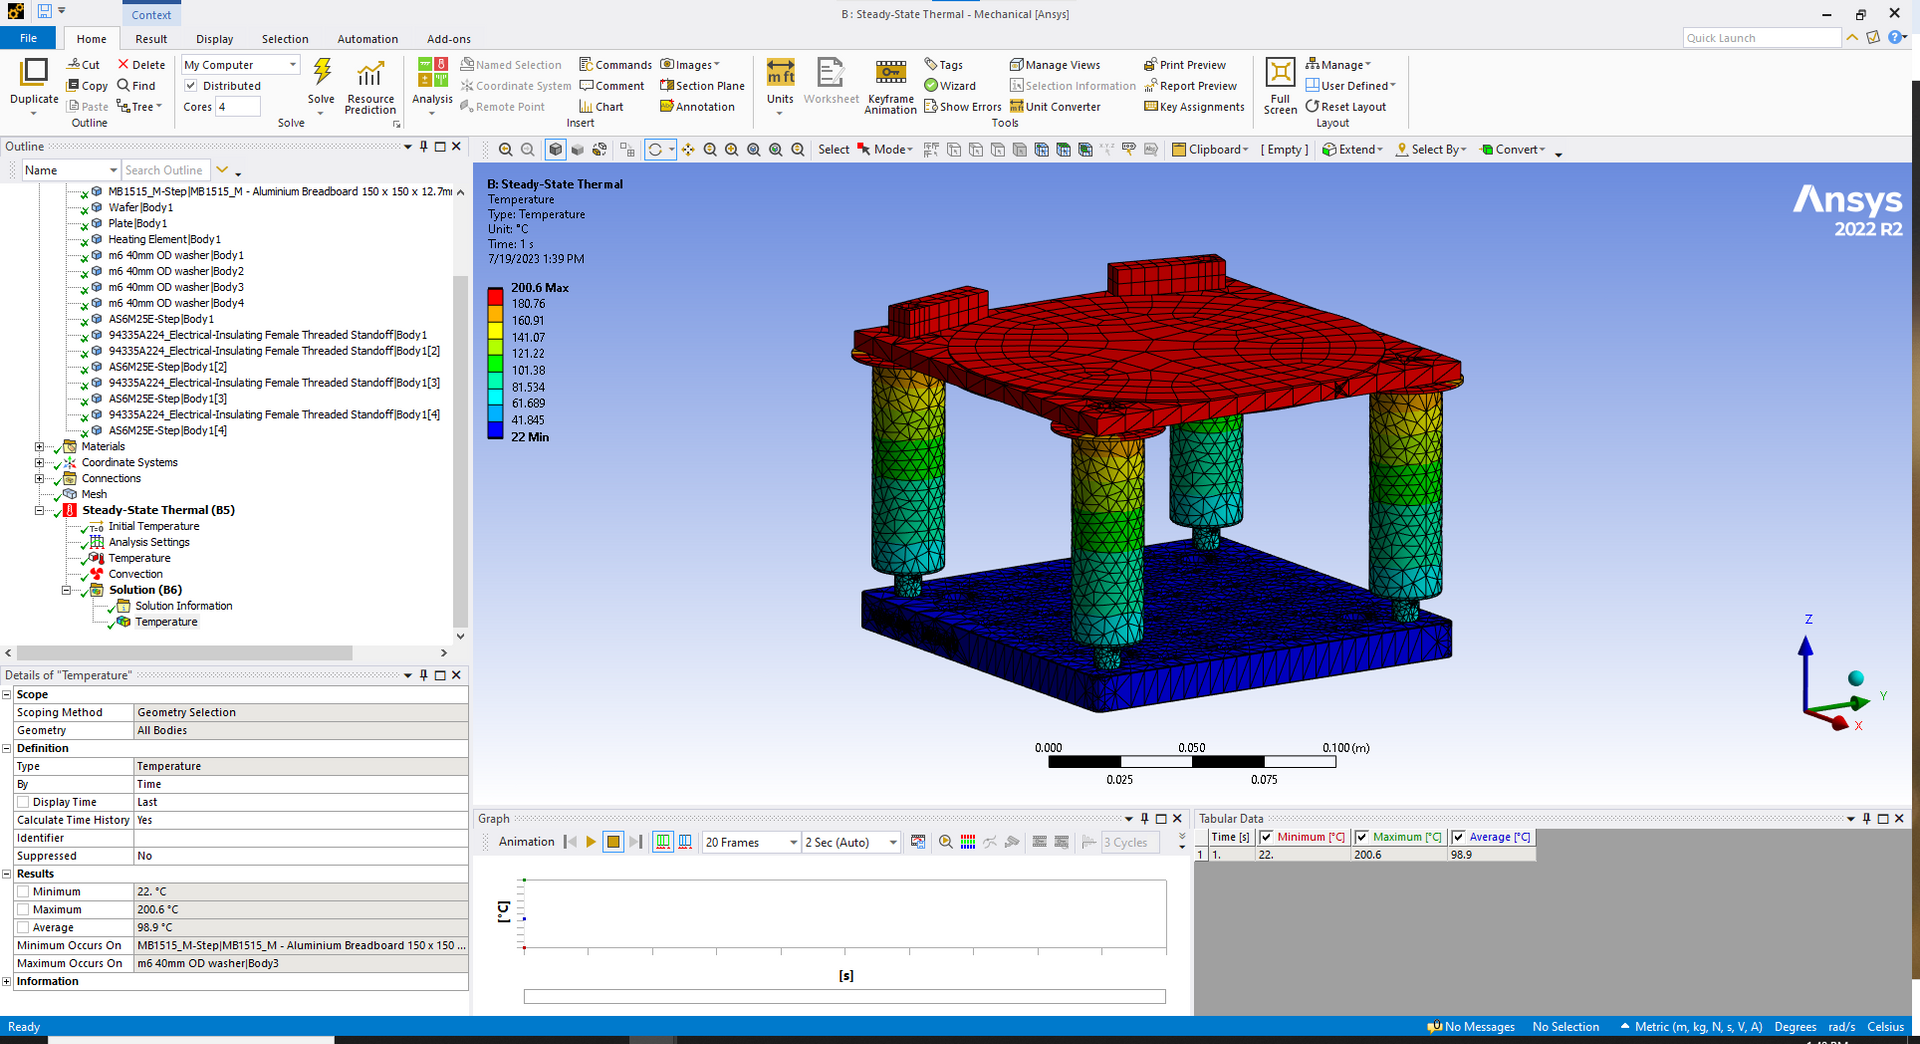Expand the Coordinate Systems tree node
The height and width of the screenshot is (1044, 1920).
(x=39, y=463)
